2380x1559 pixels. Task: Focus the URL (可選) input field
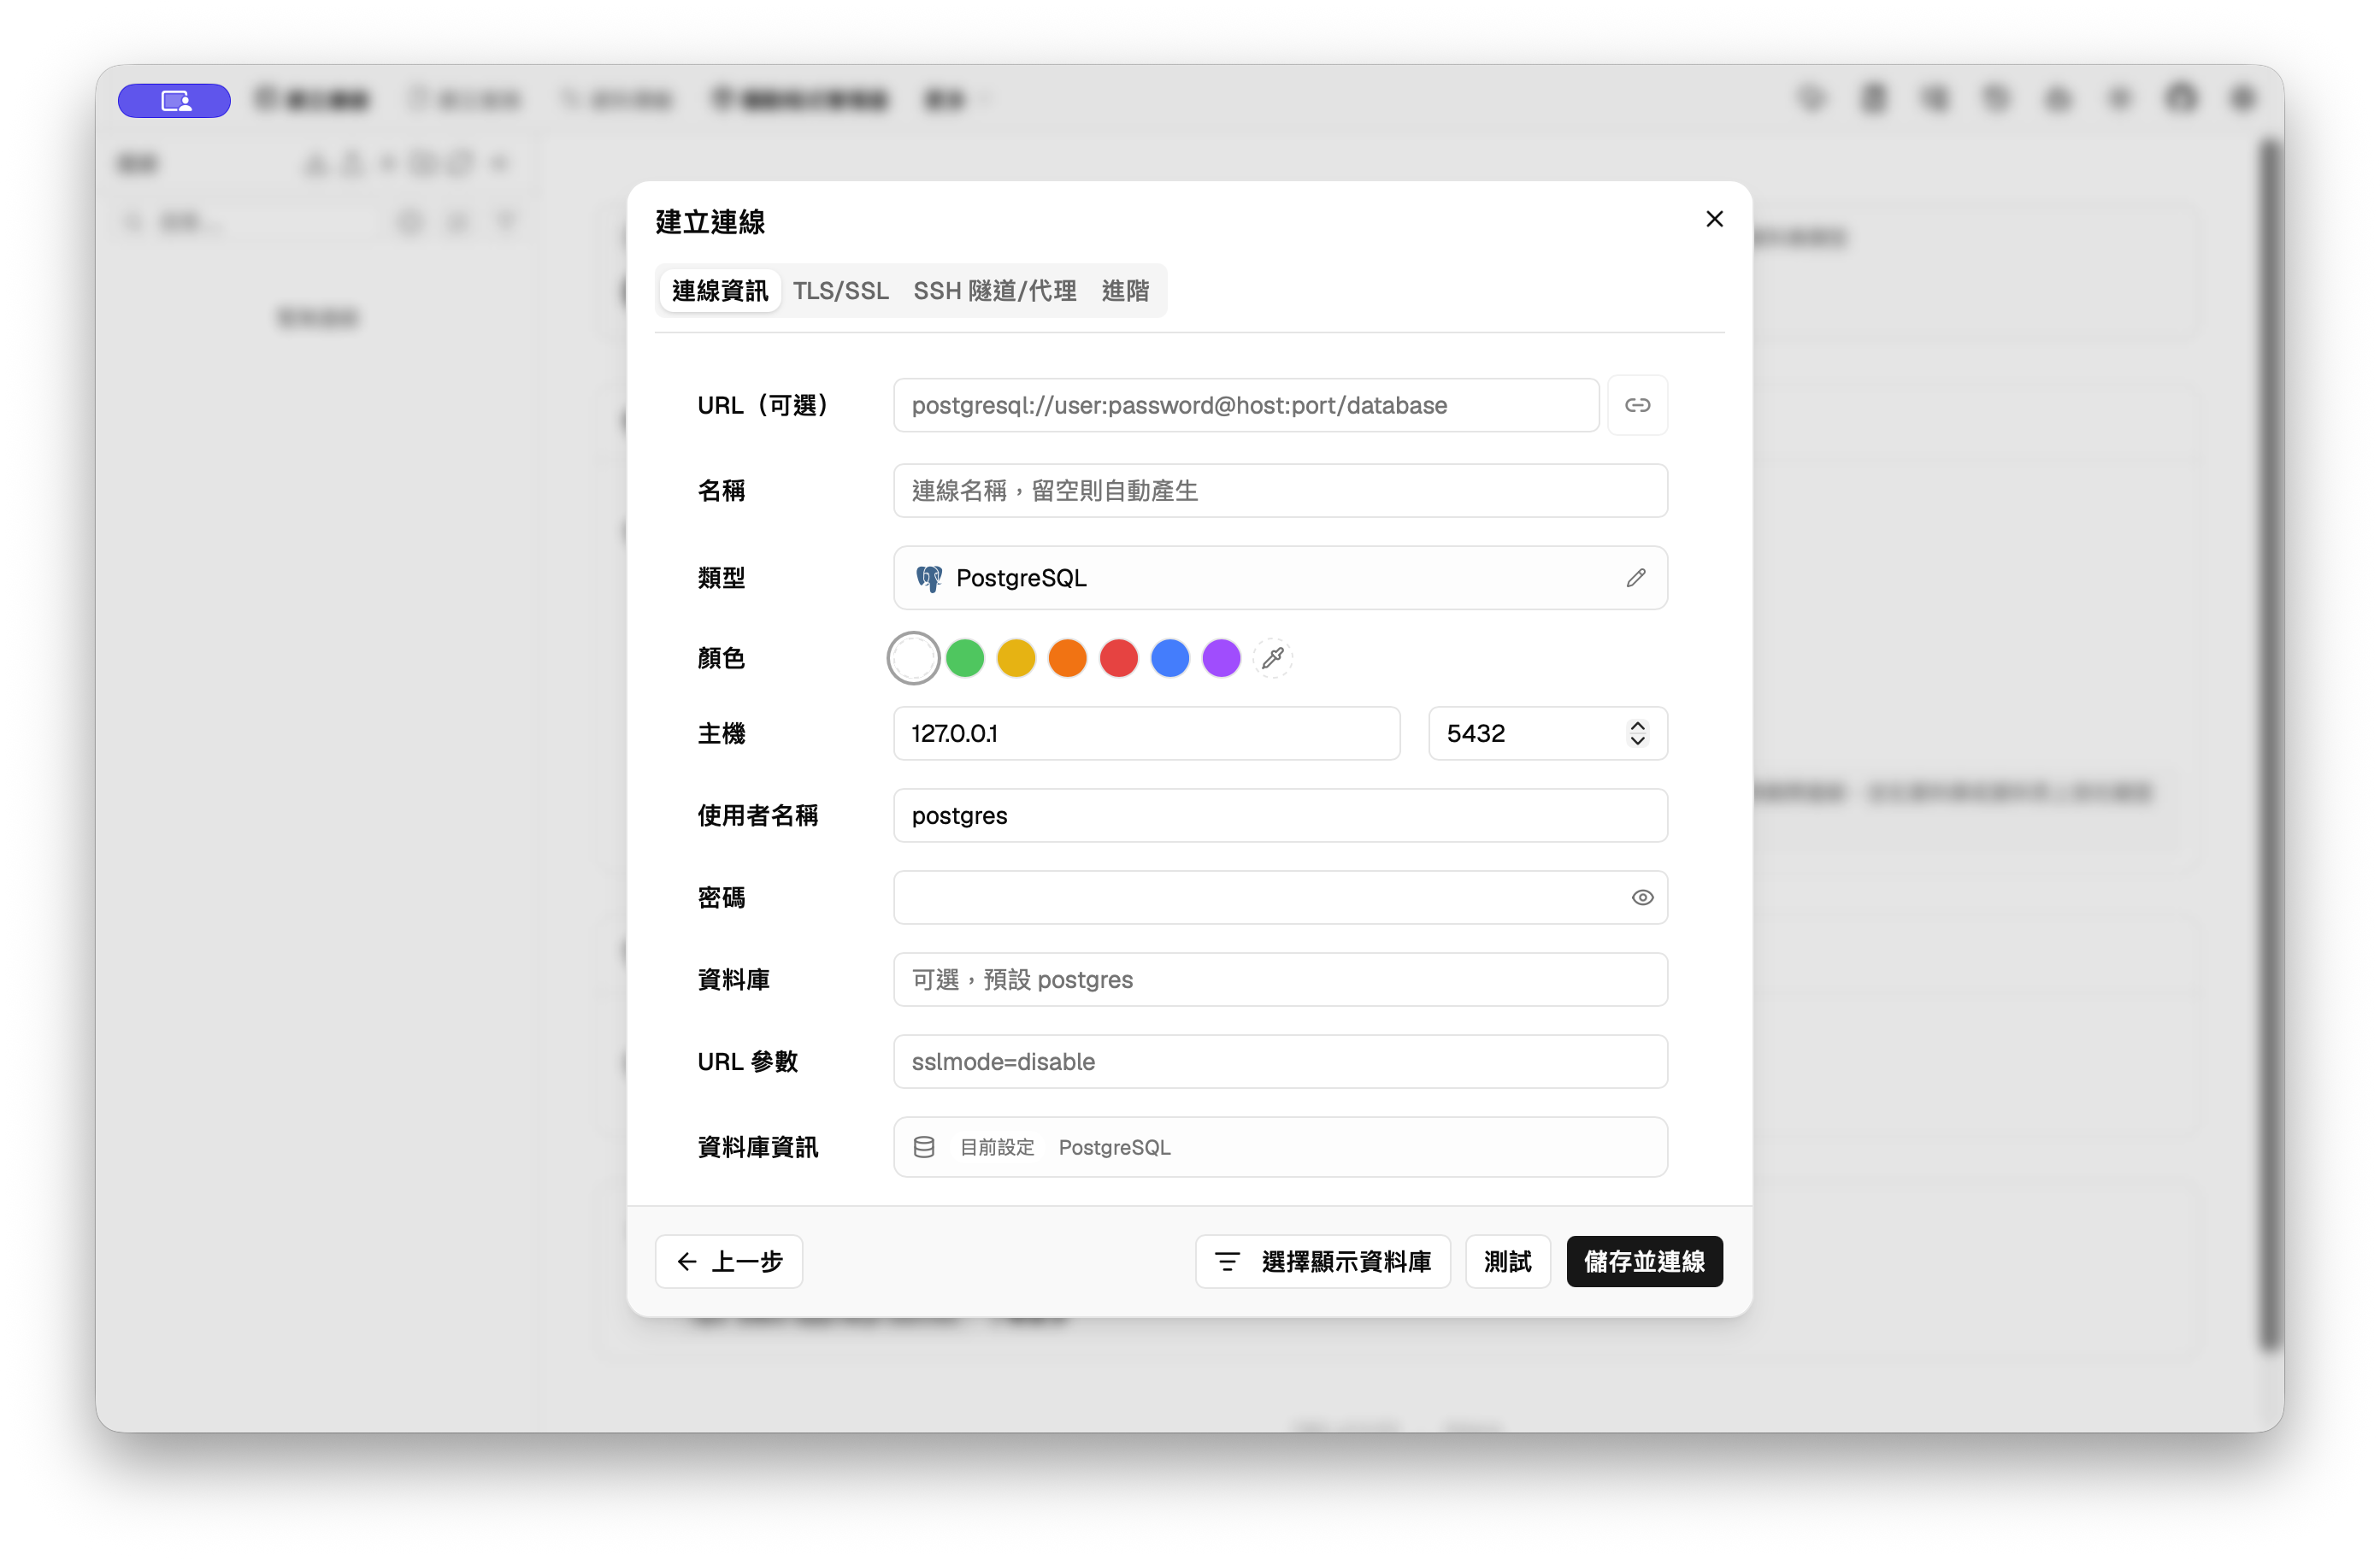pos(1246,405)
